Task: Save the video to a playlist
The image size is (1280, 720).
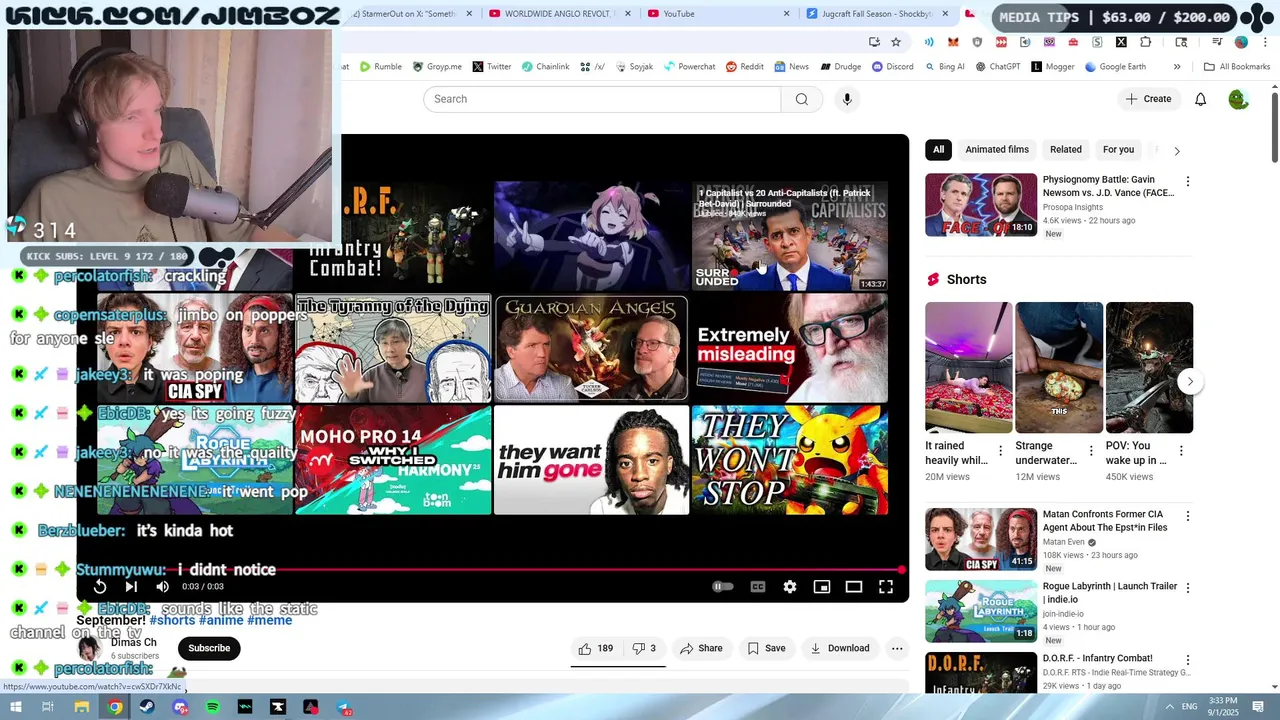Action: point(767,648)
